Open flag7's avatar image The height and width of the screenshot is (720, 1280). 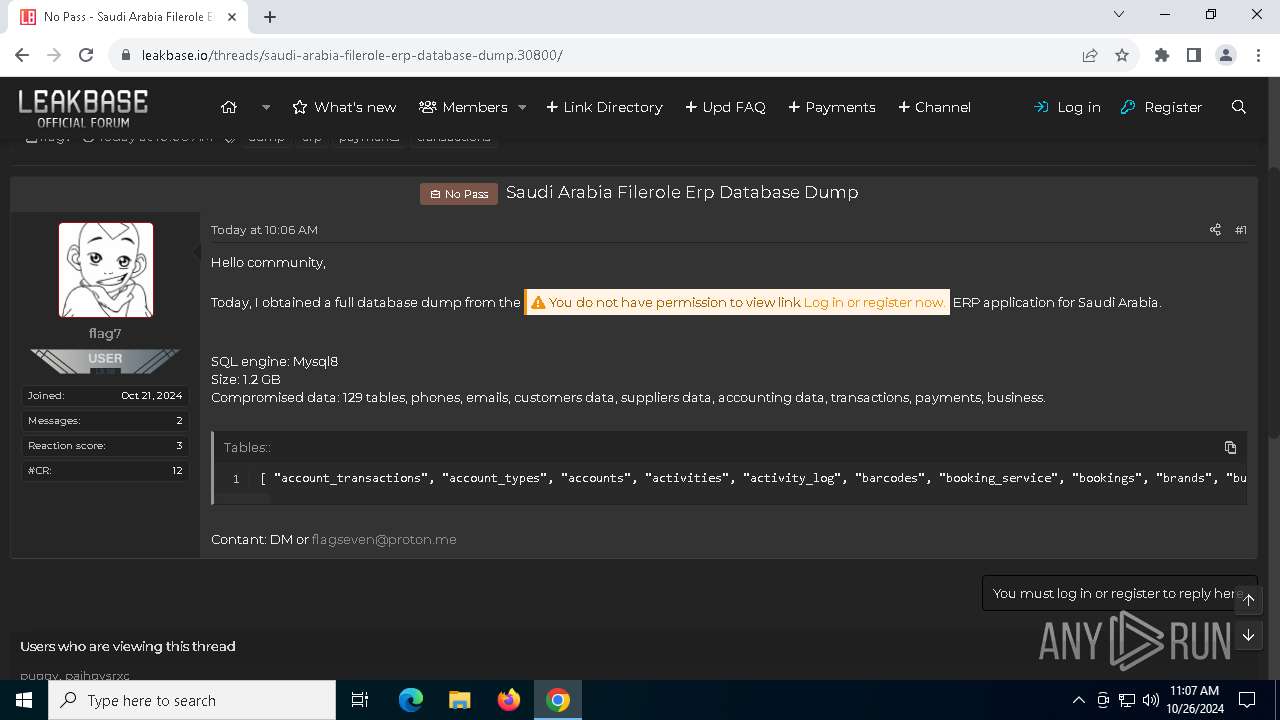pyautogui.click(x=106, y=270)
